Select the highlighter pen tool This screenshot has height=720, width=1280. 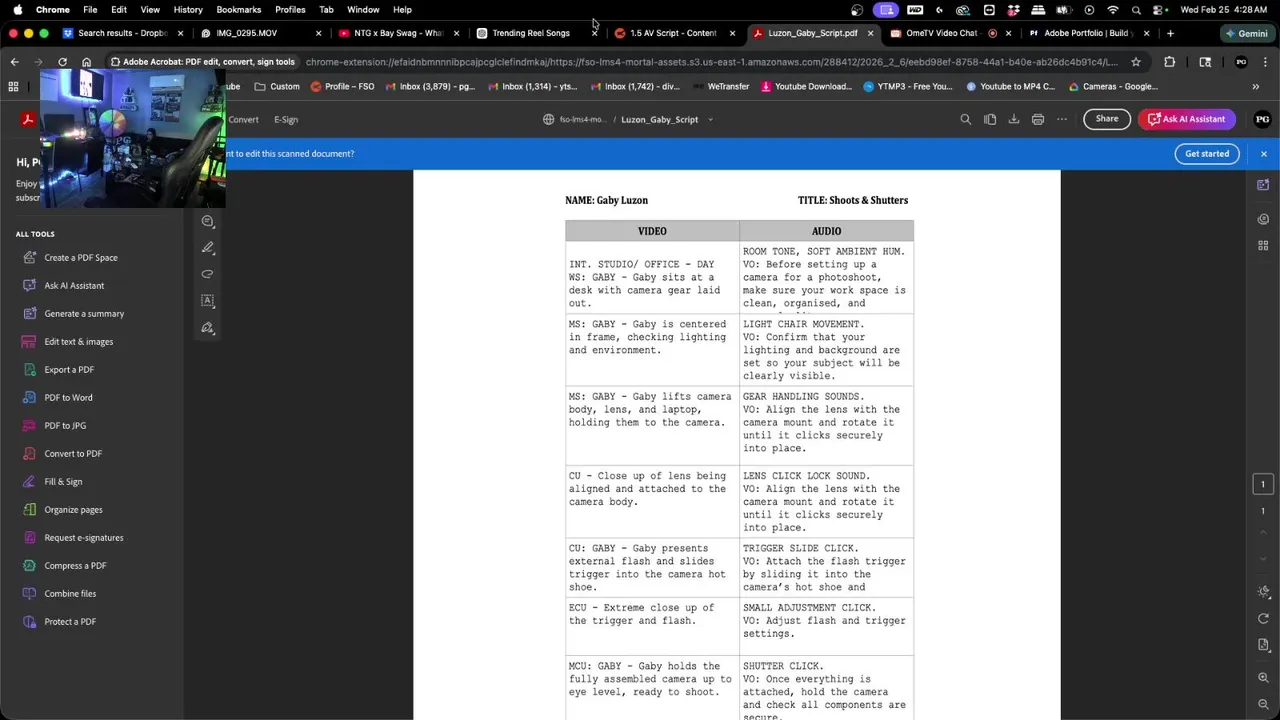click(x=208, y=247)
